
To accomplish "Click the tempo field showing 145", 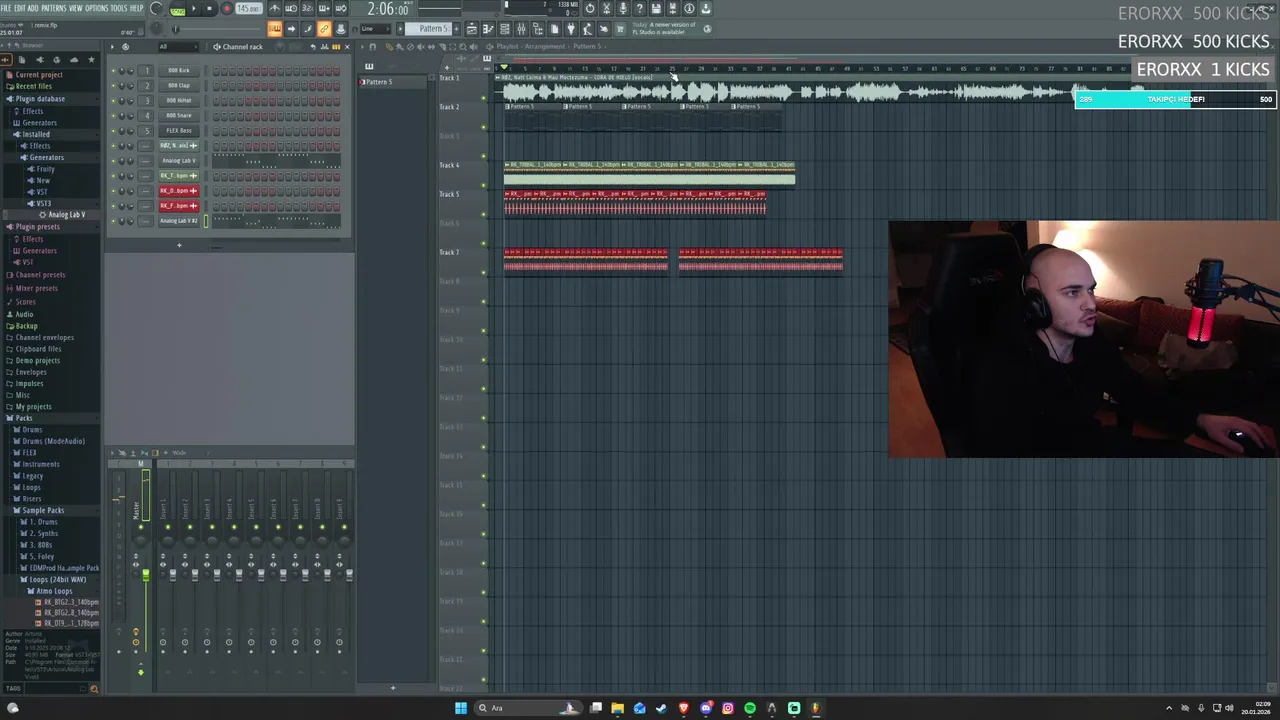I will (x=249, y=8).
